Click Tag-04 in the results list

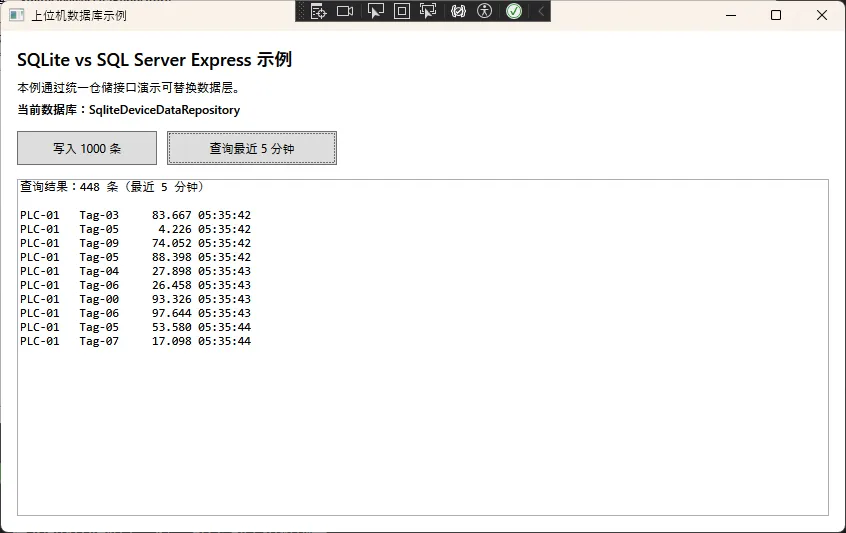coord(99,271)
